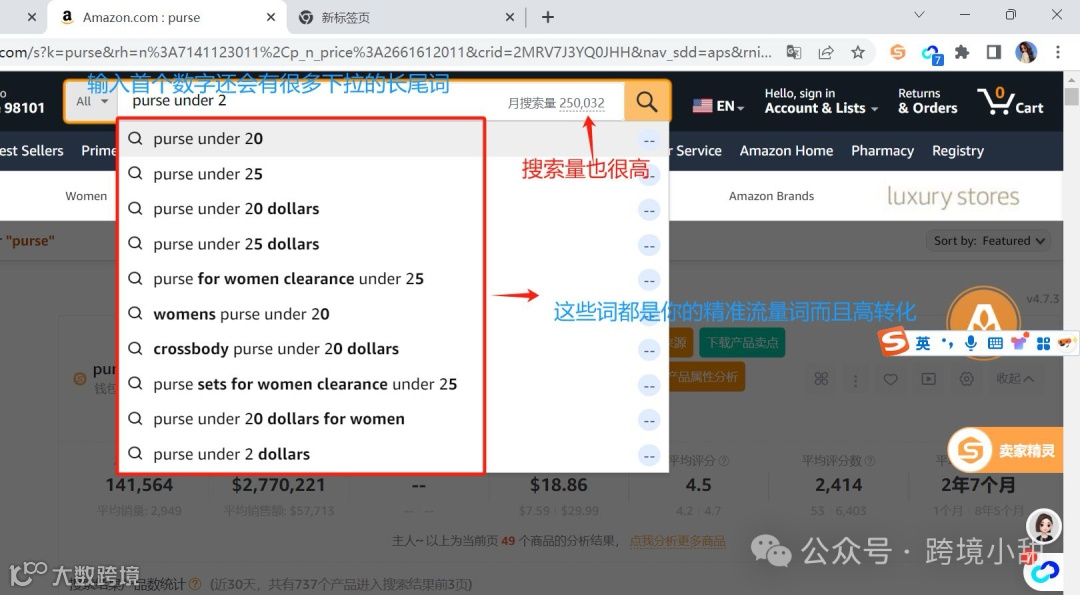Click the blue link icon at bottom right

(1045, 572)
